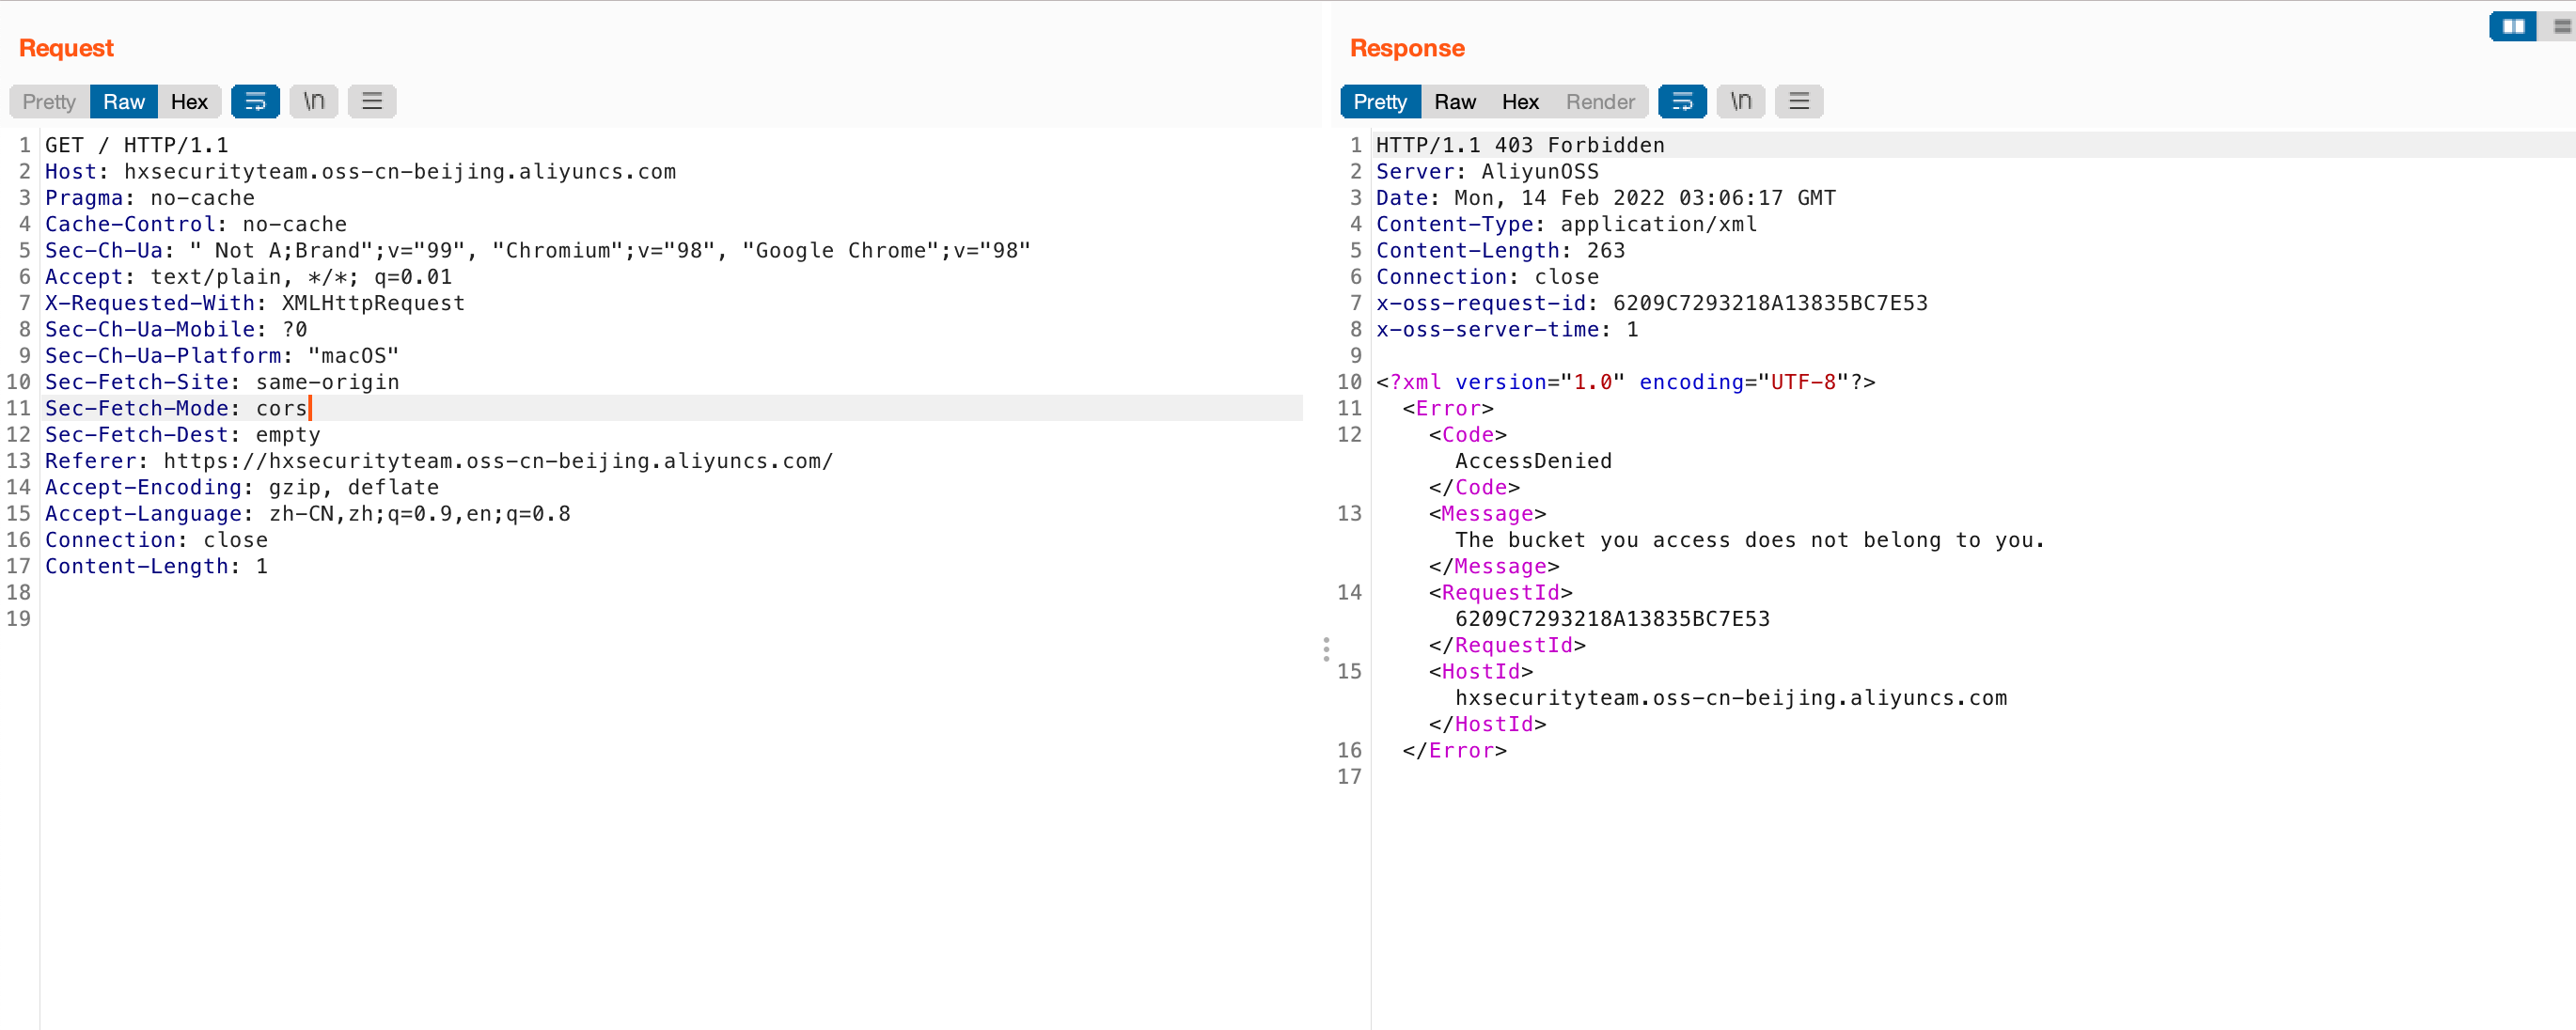Select Pretty tab in Response panel
The image size is (2576, 1030).
(x=1380, y=101)
